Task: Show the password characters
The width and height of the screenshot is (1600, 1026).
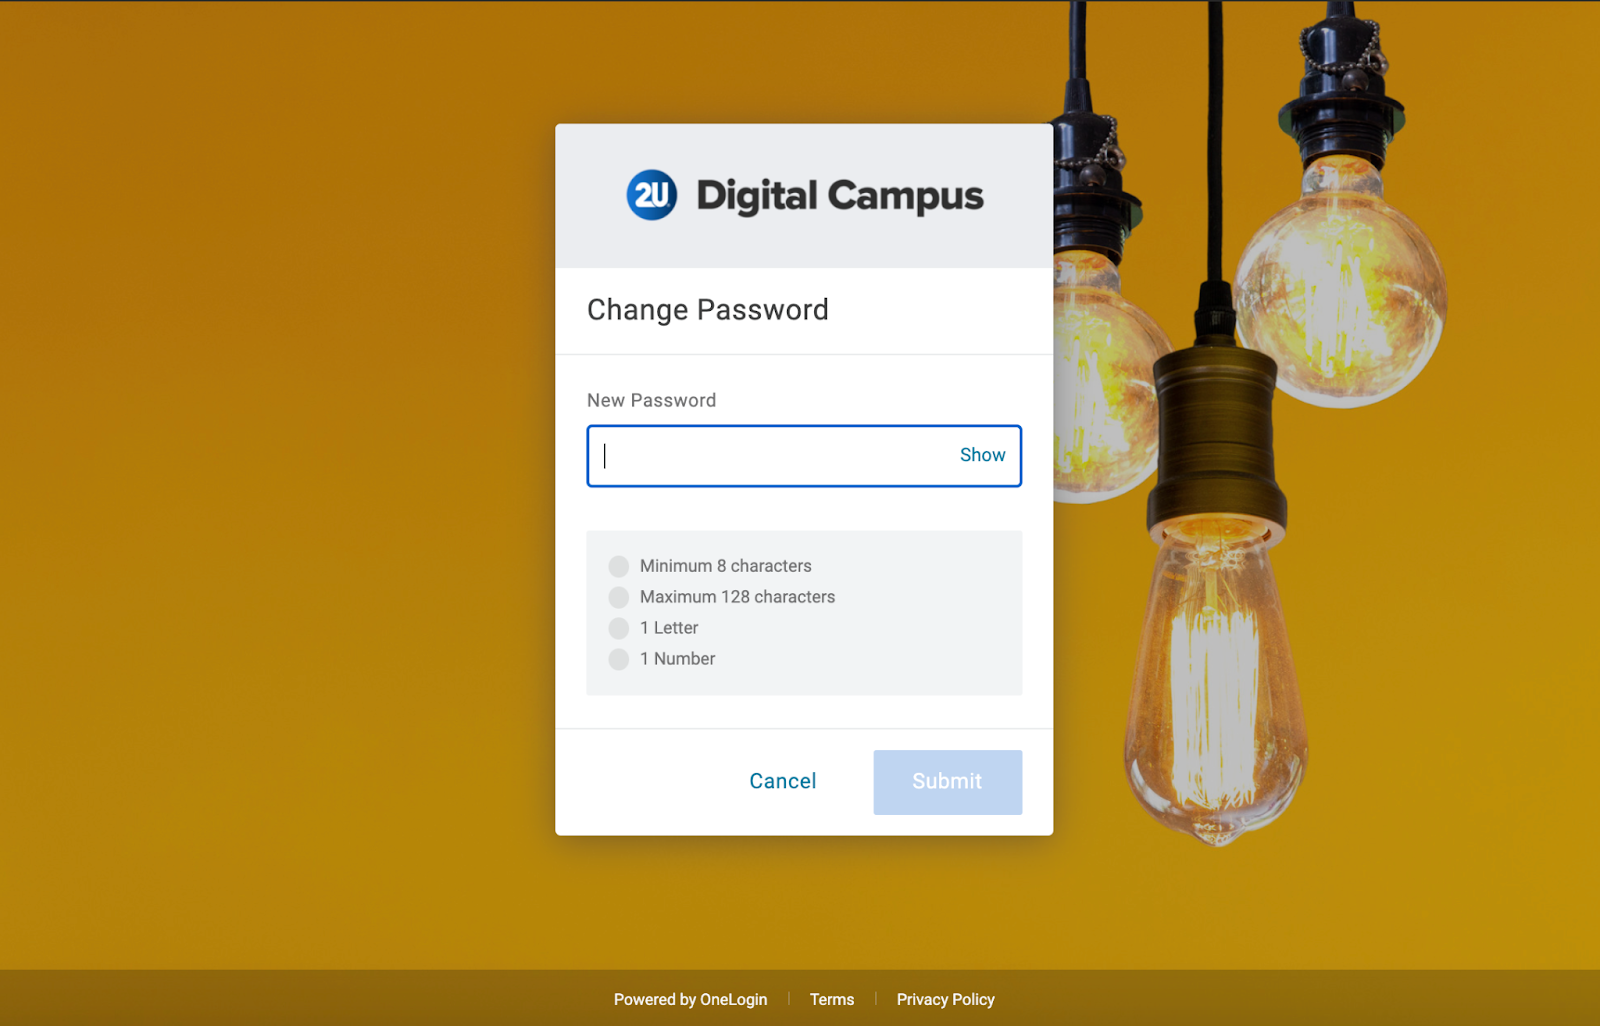Action: pos(982,455)
